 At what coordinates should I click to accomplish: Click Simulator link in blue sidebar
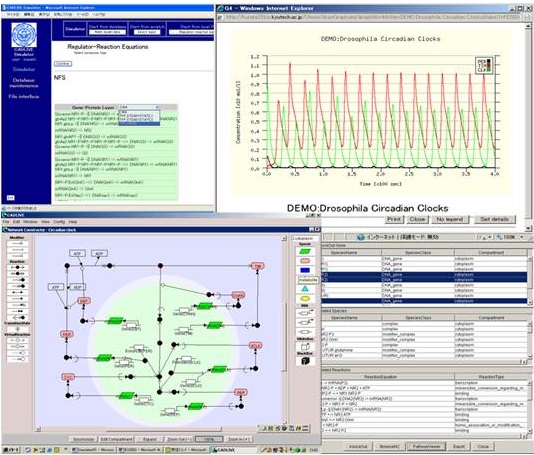coord(24,69)
